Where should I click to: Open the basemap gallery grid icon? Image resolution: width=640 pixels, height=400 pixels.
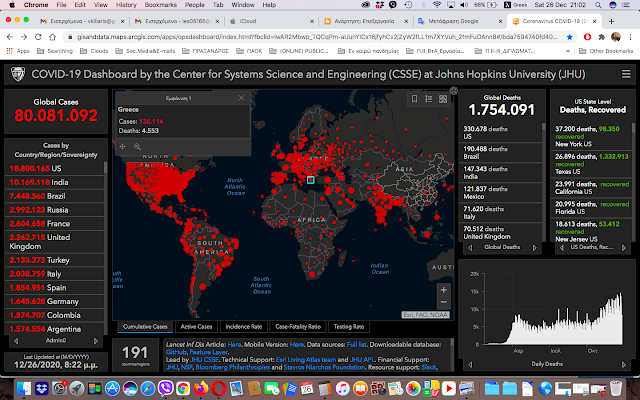point(443,99)
